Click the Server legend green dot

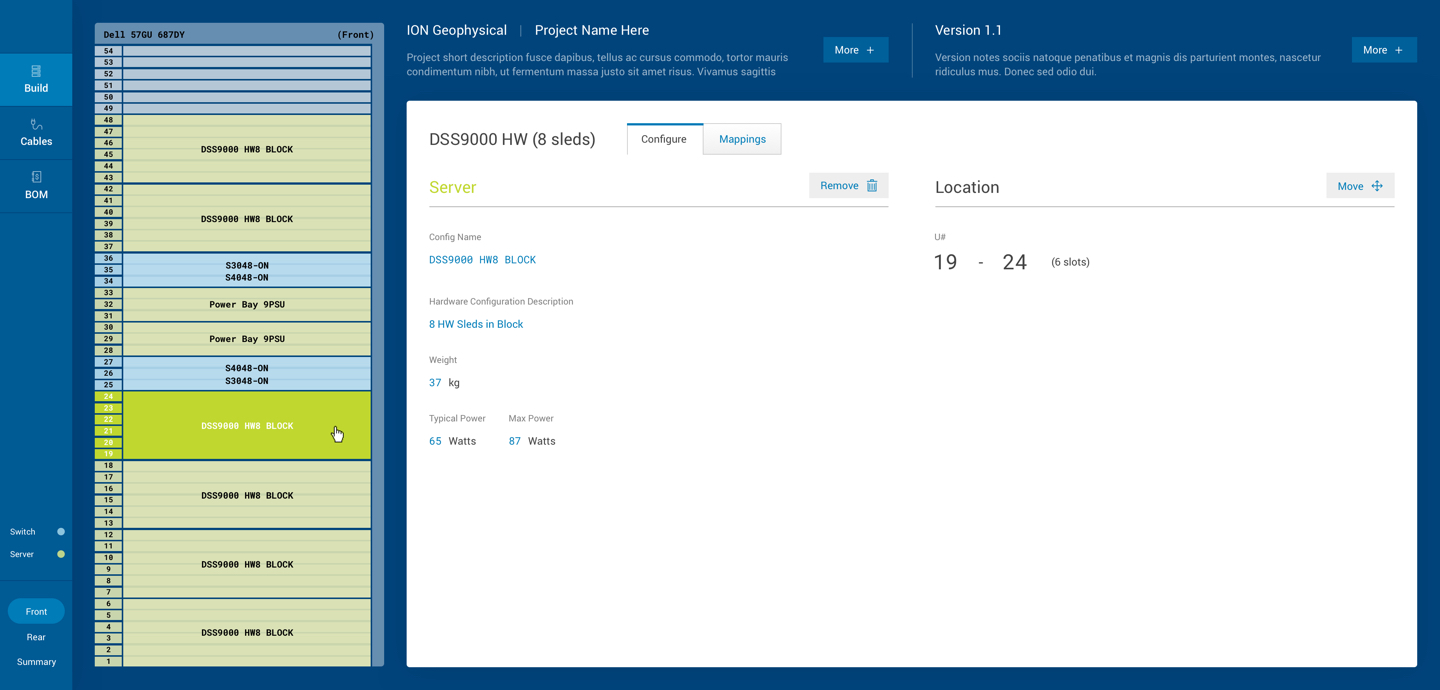pyautogui.click(x=61, y=554)
